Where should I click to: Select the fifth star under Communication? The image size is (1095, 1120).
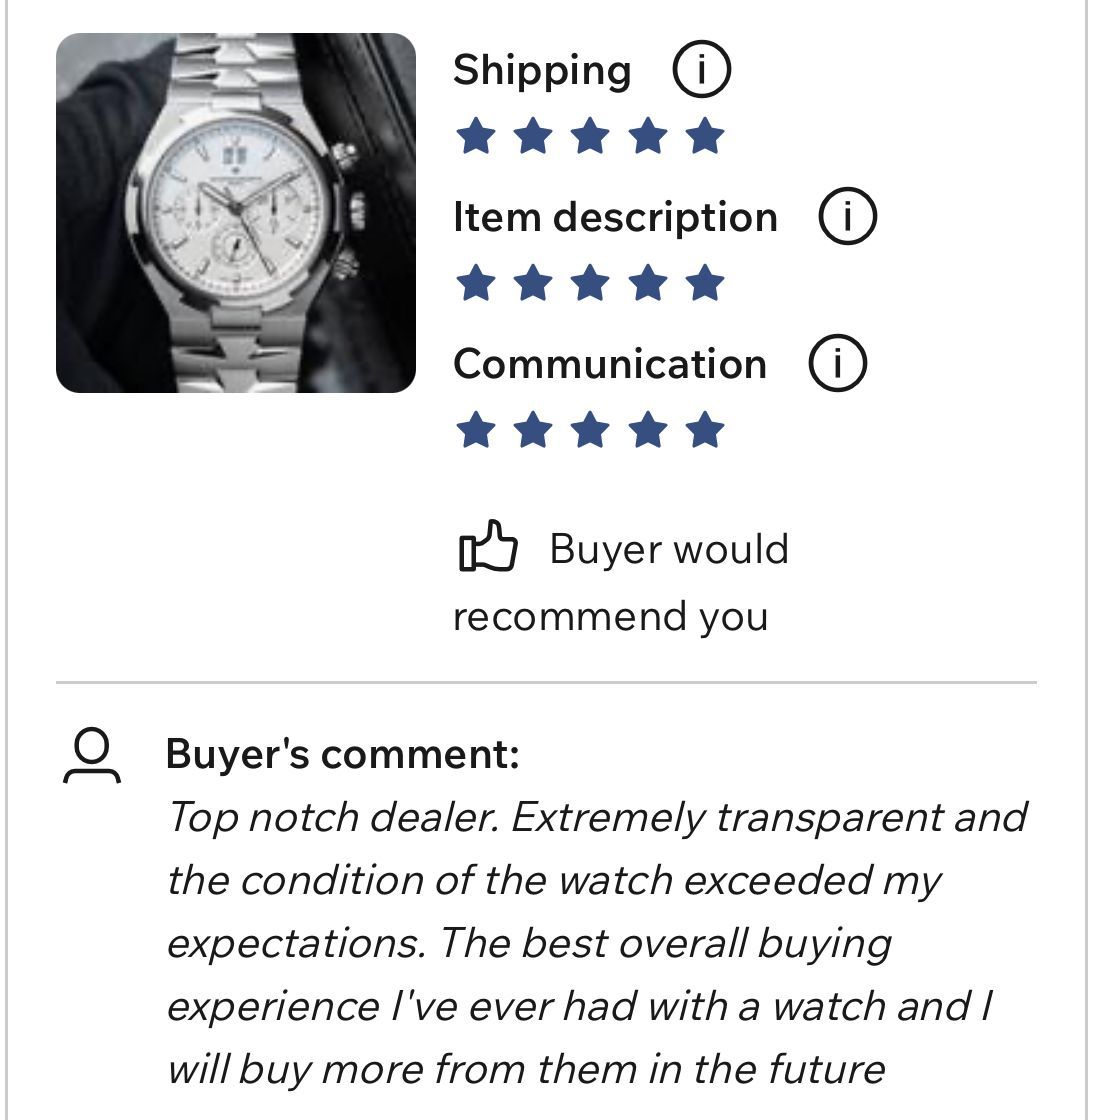click(x=705, y=431)
